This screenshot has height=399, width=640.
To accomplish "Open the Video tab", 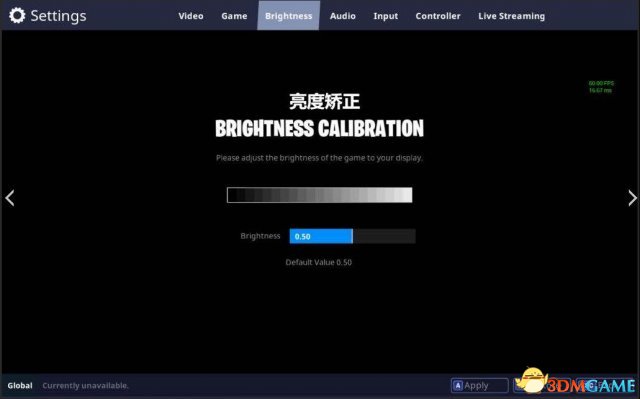I will click(191, 16).
